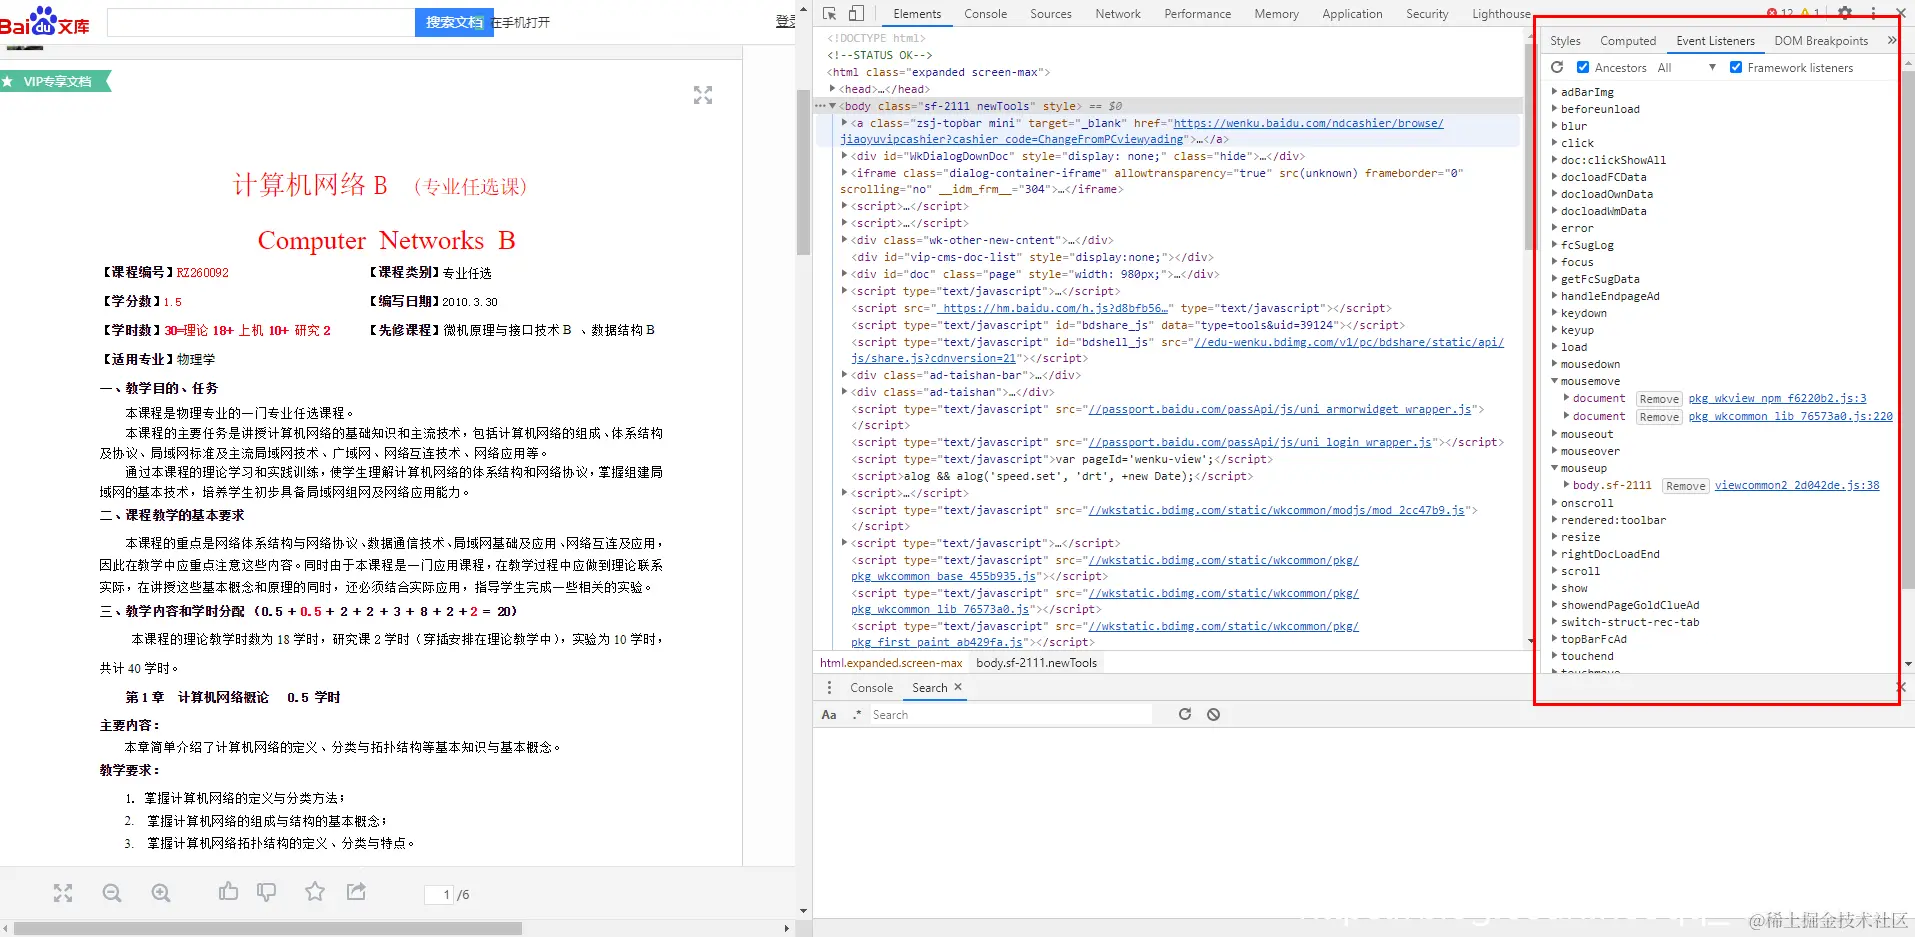Click the share document icon
The width and height of the screenshot is (1915, 937).
click(356, 891)
